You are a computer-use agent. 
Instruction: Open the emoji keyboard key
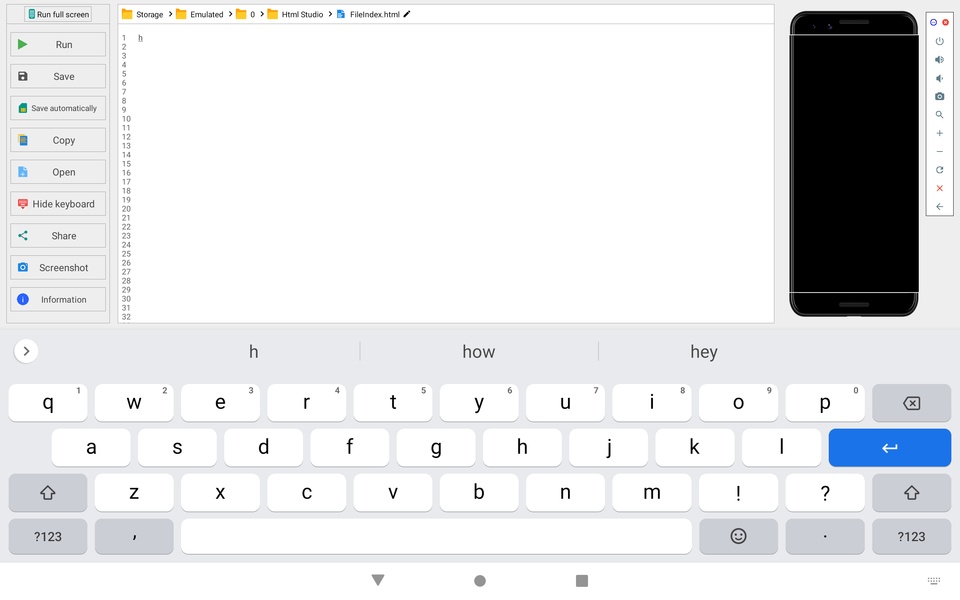click(738, 536)
